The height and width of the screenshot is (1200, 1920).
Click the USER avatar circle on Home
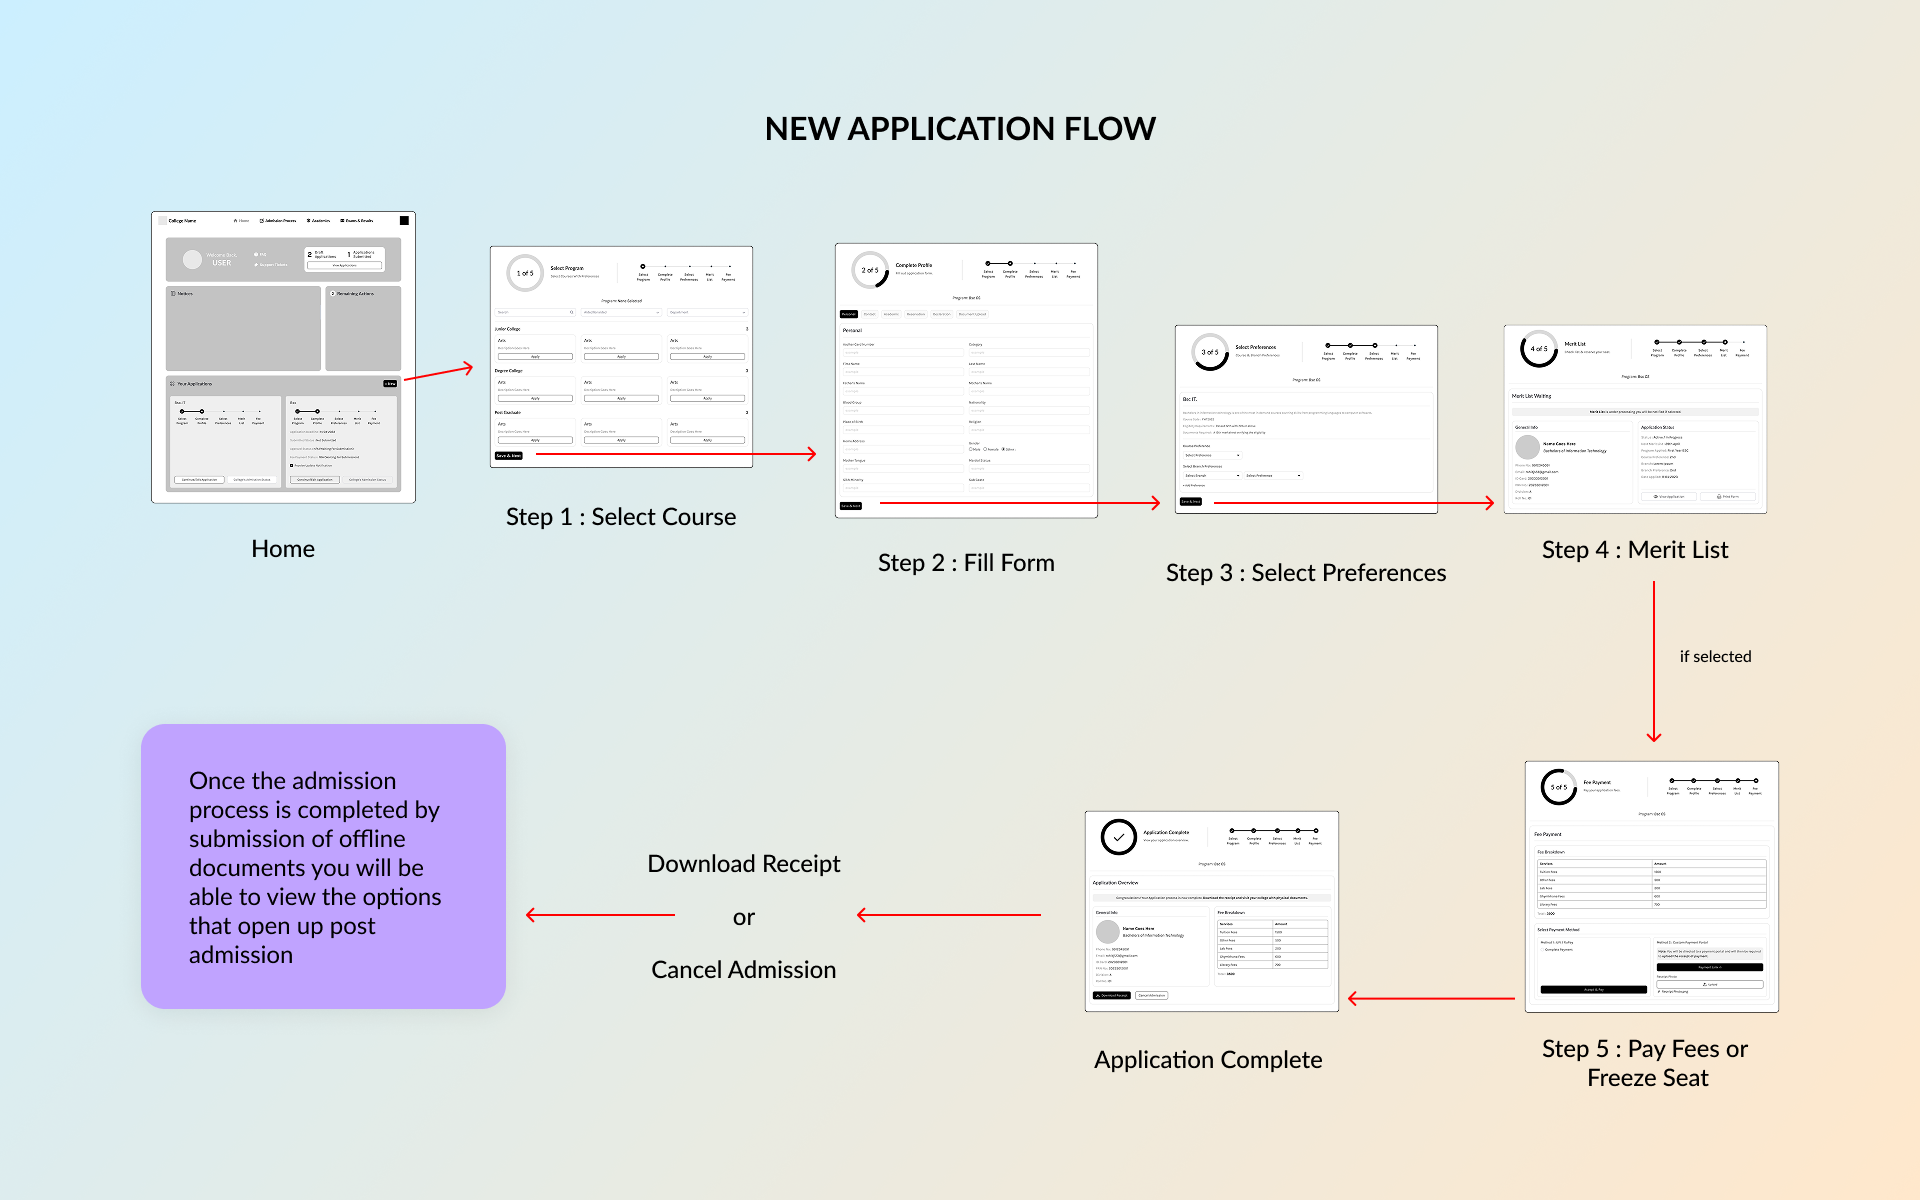(192, 259)
